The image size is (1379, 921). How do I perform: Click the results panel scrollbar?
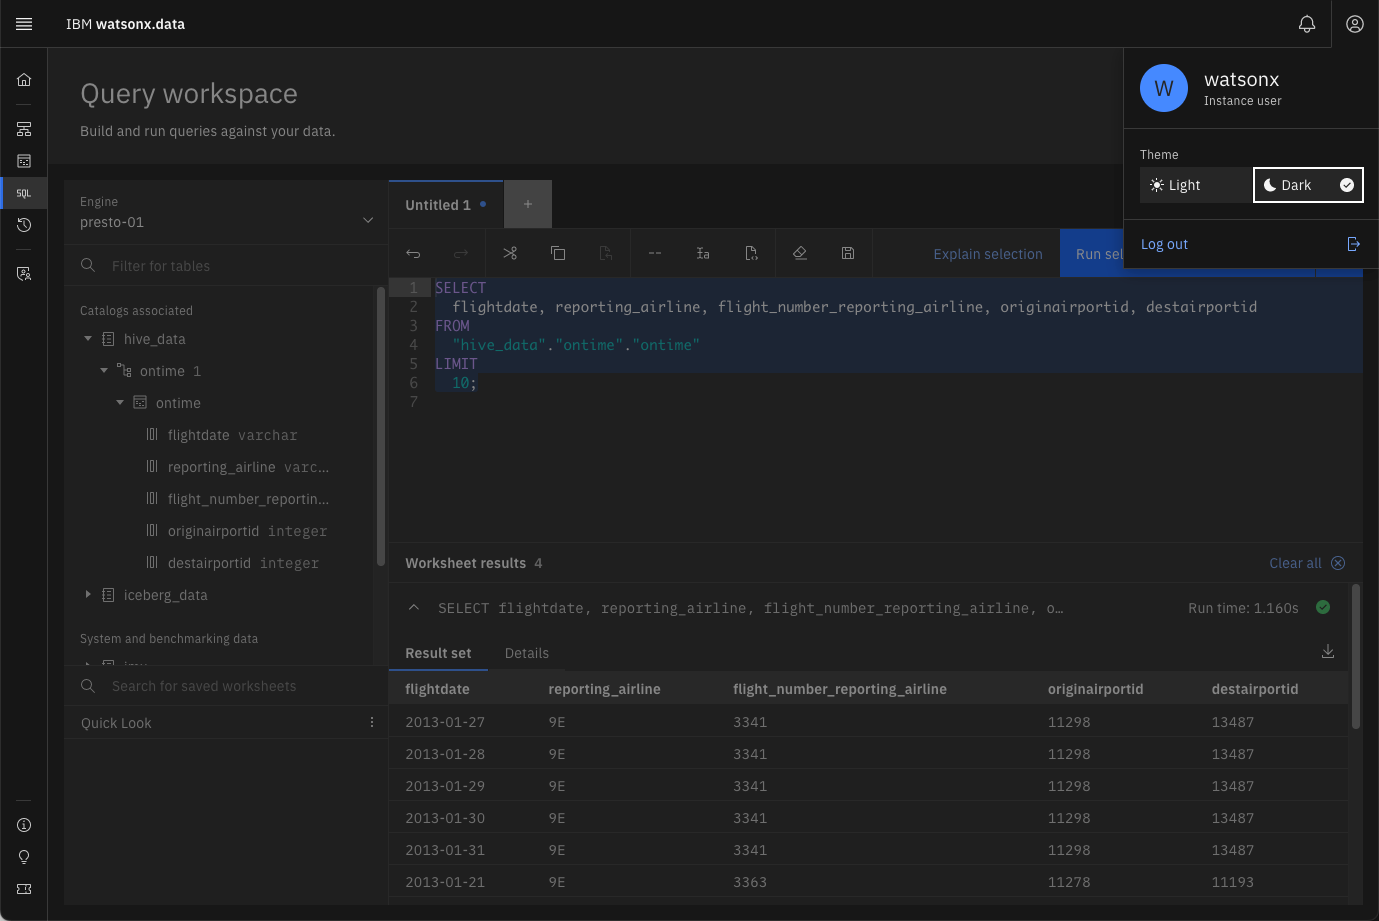[x=1356, y=657]
